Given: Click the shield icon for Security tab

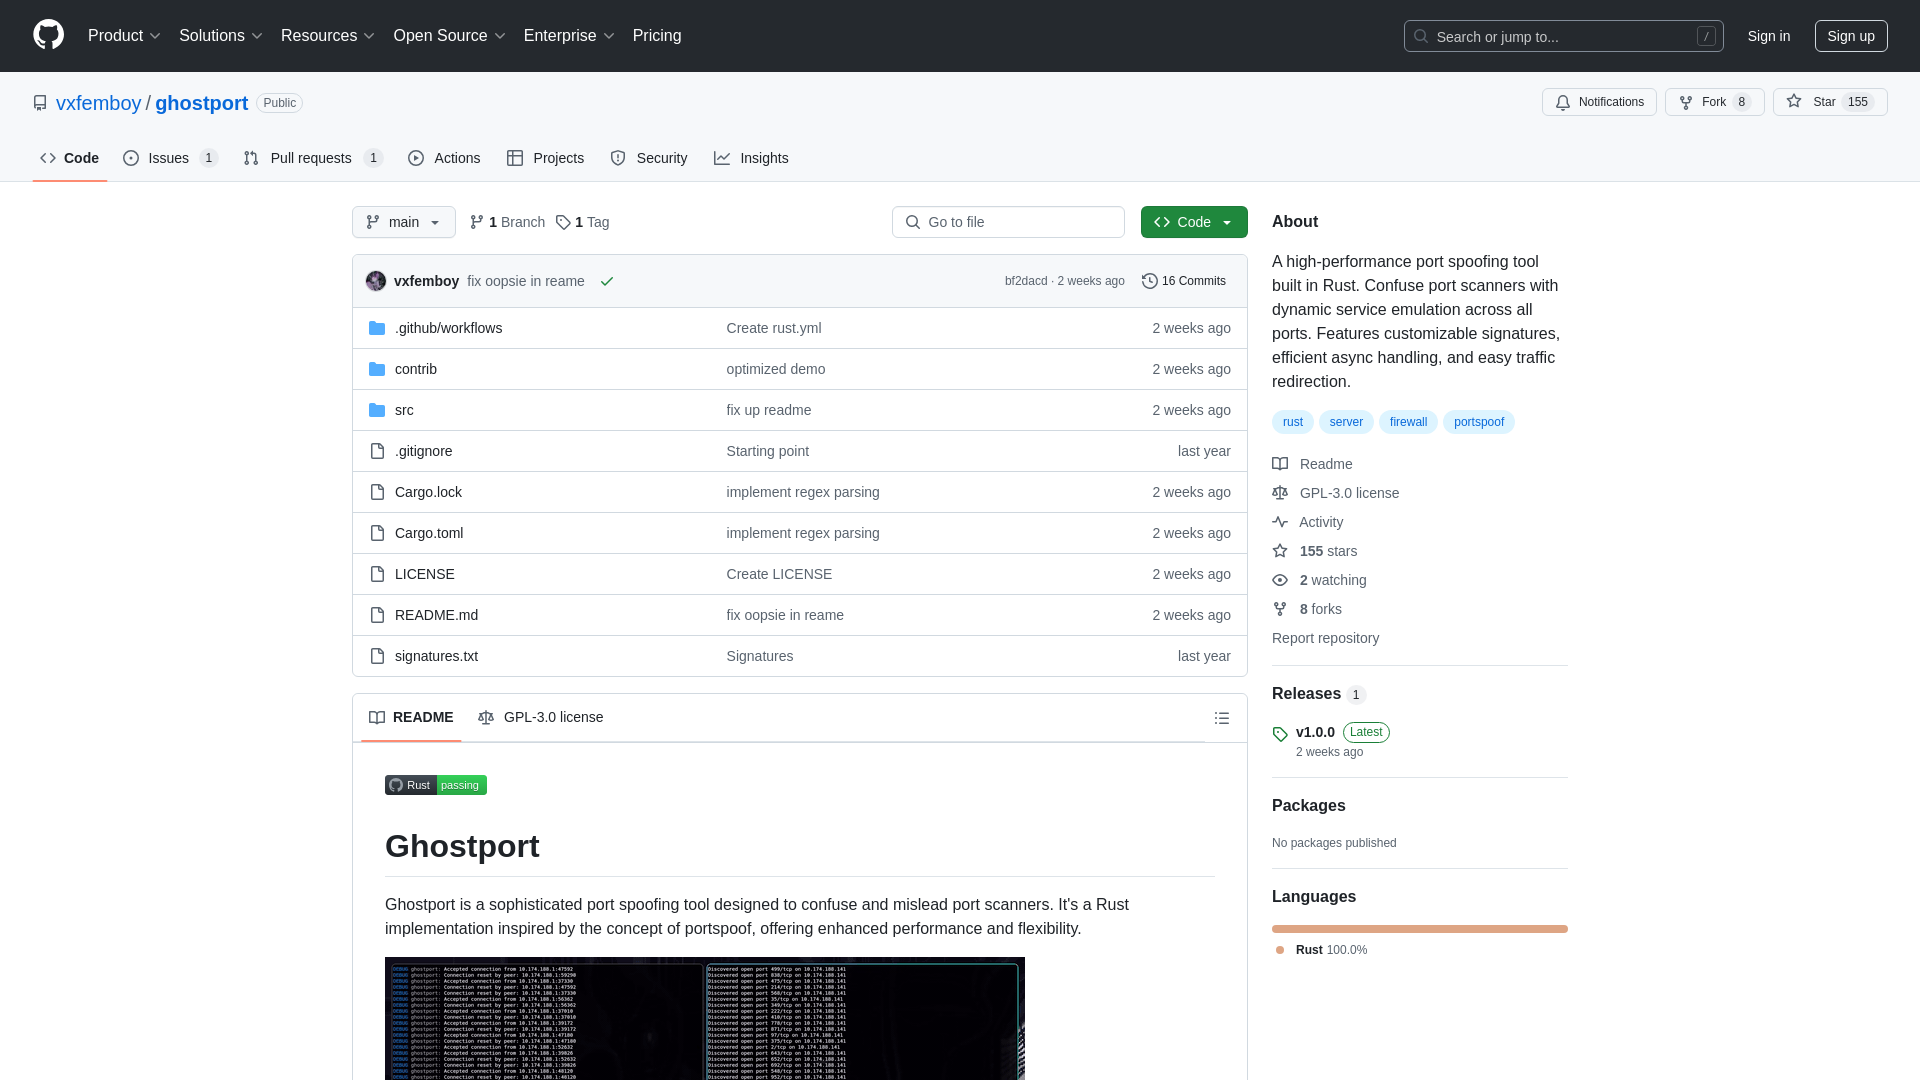Looking at the screenshot, I should pos(618,158).
